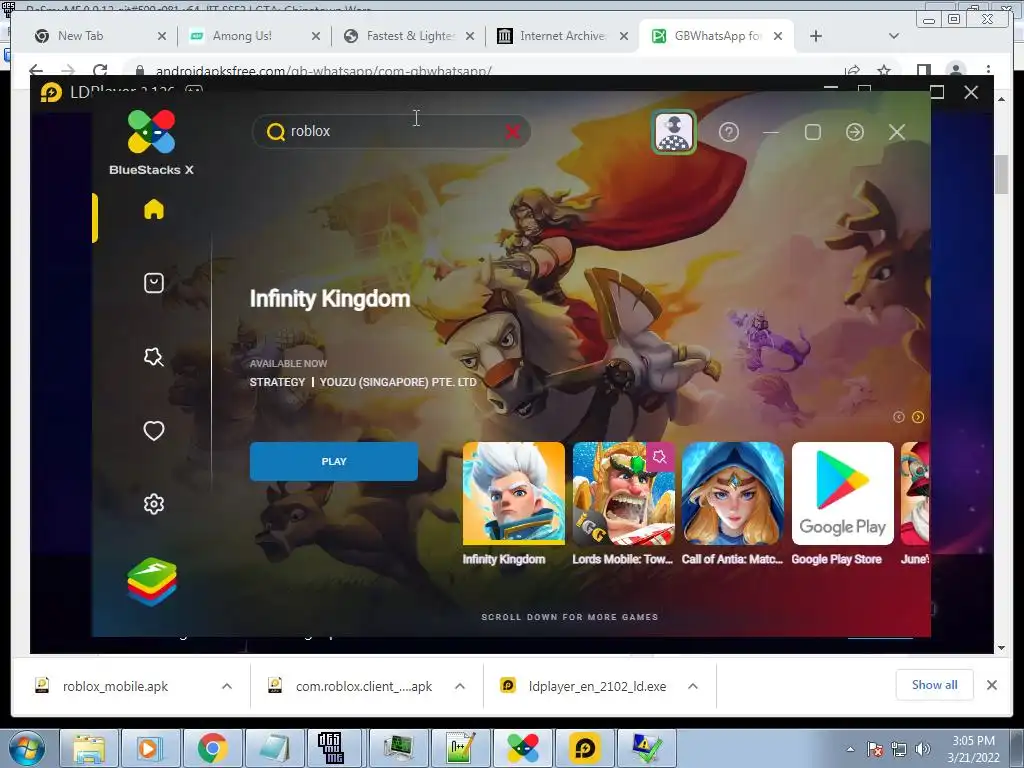The height and width of the screenshot is (768, 1024).
Task: Select the Infinity Kingdom game thumbnail
Action: click(x=514, y=494)
